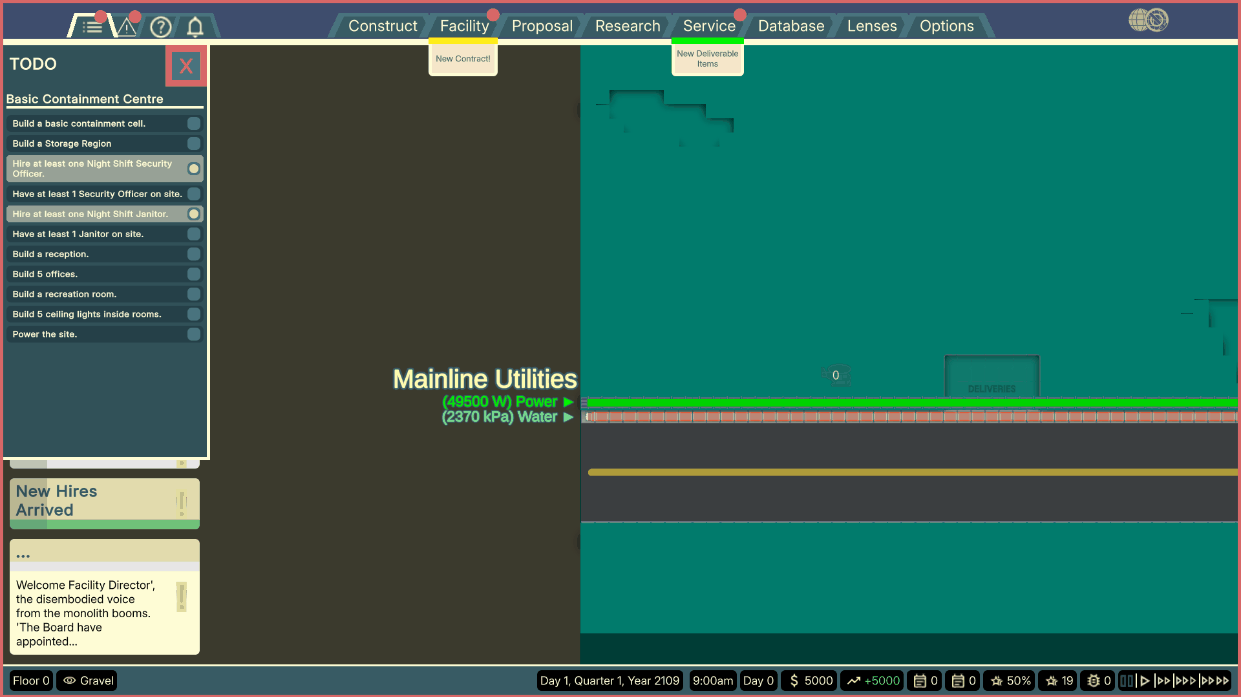This screenshot has width=1241, height=697.
Task: Open the TODO list tab icon
Action: 88,26
